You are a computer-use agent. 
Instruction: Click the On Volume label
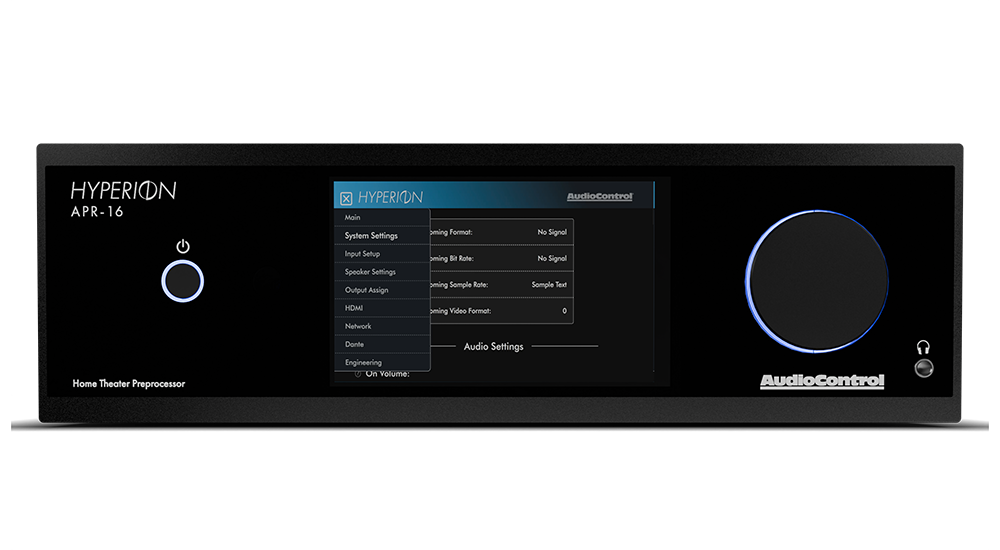click(387, 374)
